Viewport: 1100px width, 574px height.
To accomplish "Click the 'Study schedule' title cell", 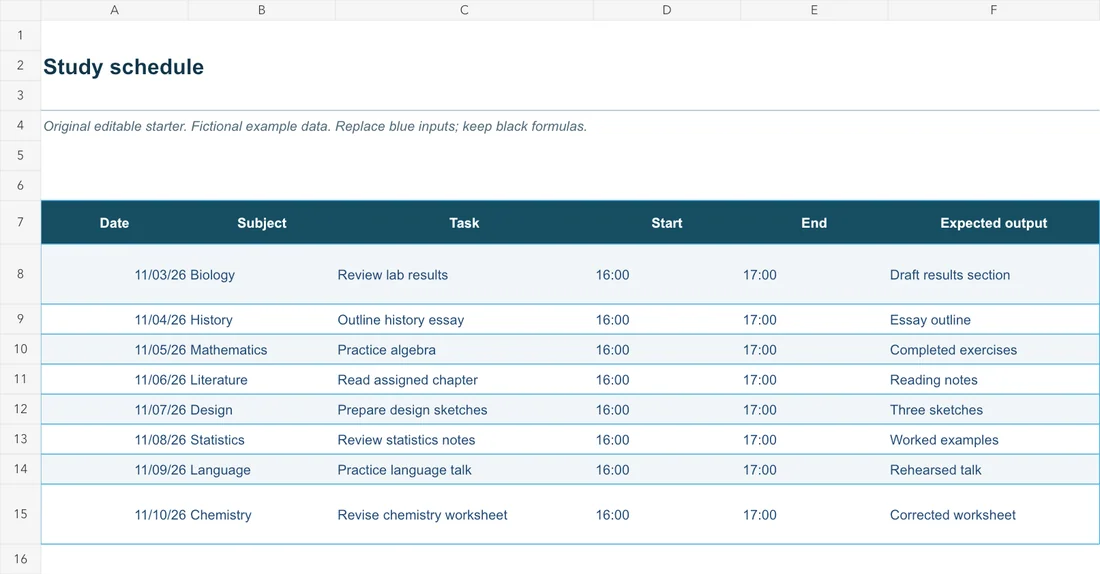I will click(x=123, y=67).
